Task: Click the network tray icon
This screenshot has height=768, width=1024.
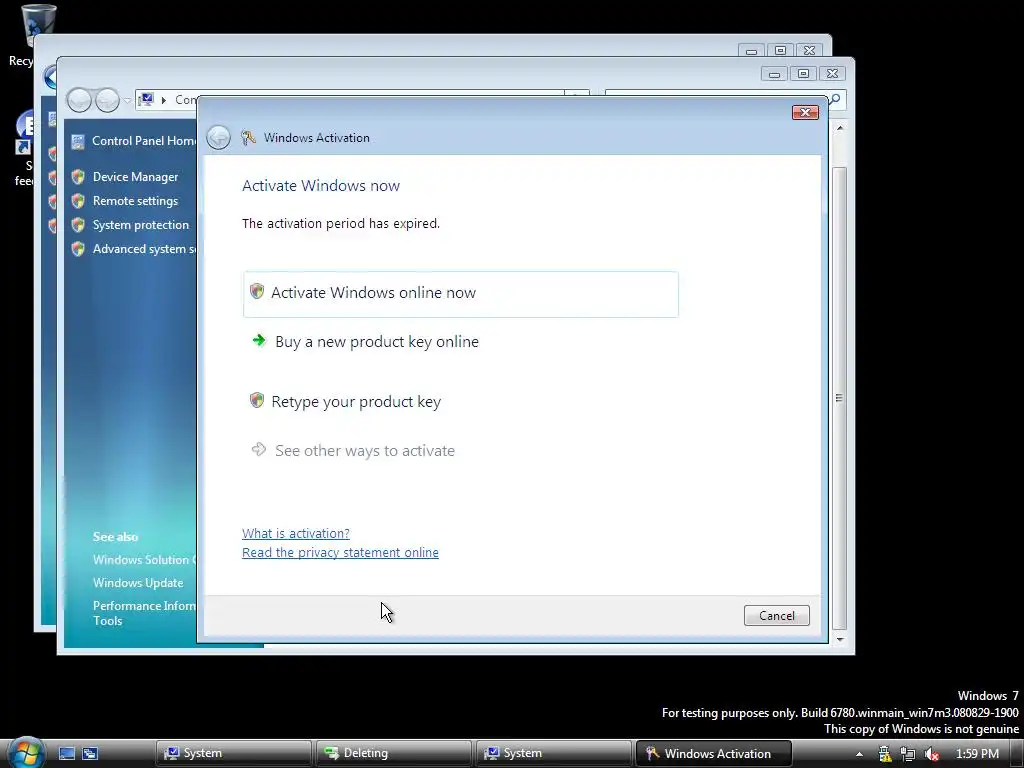Action: click(908, 754)
